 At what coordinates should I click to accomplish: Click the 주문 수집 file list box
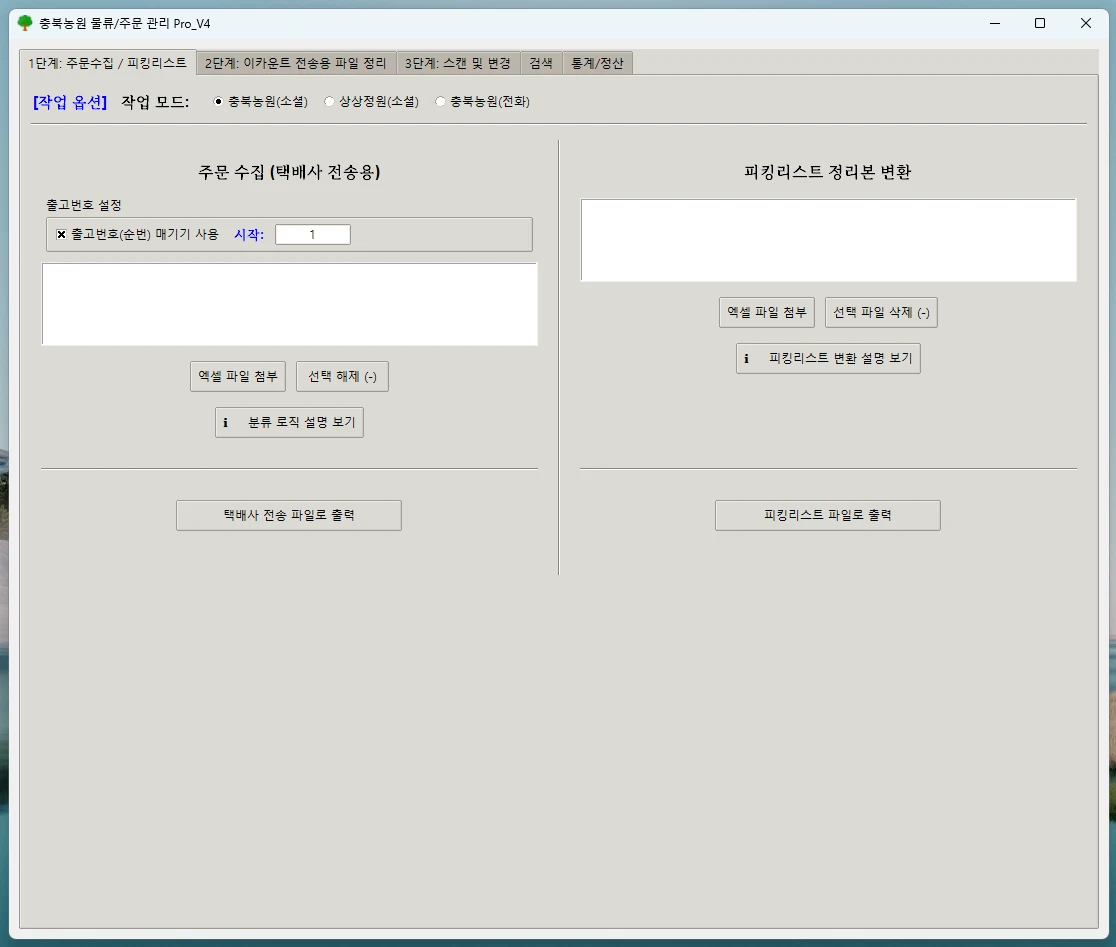(290, 305)
